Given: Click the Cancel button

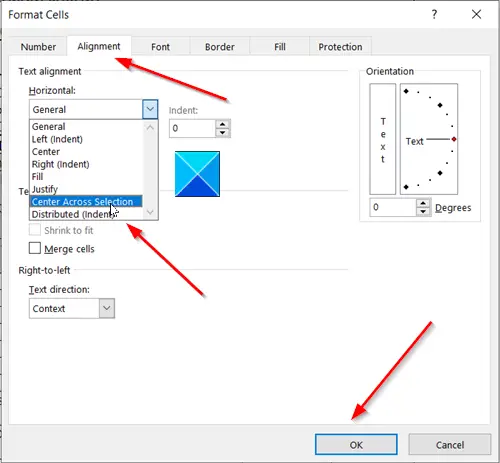Looking at the screenshot, I should click(x=450, y=444).
